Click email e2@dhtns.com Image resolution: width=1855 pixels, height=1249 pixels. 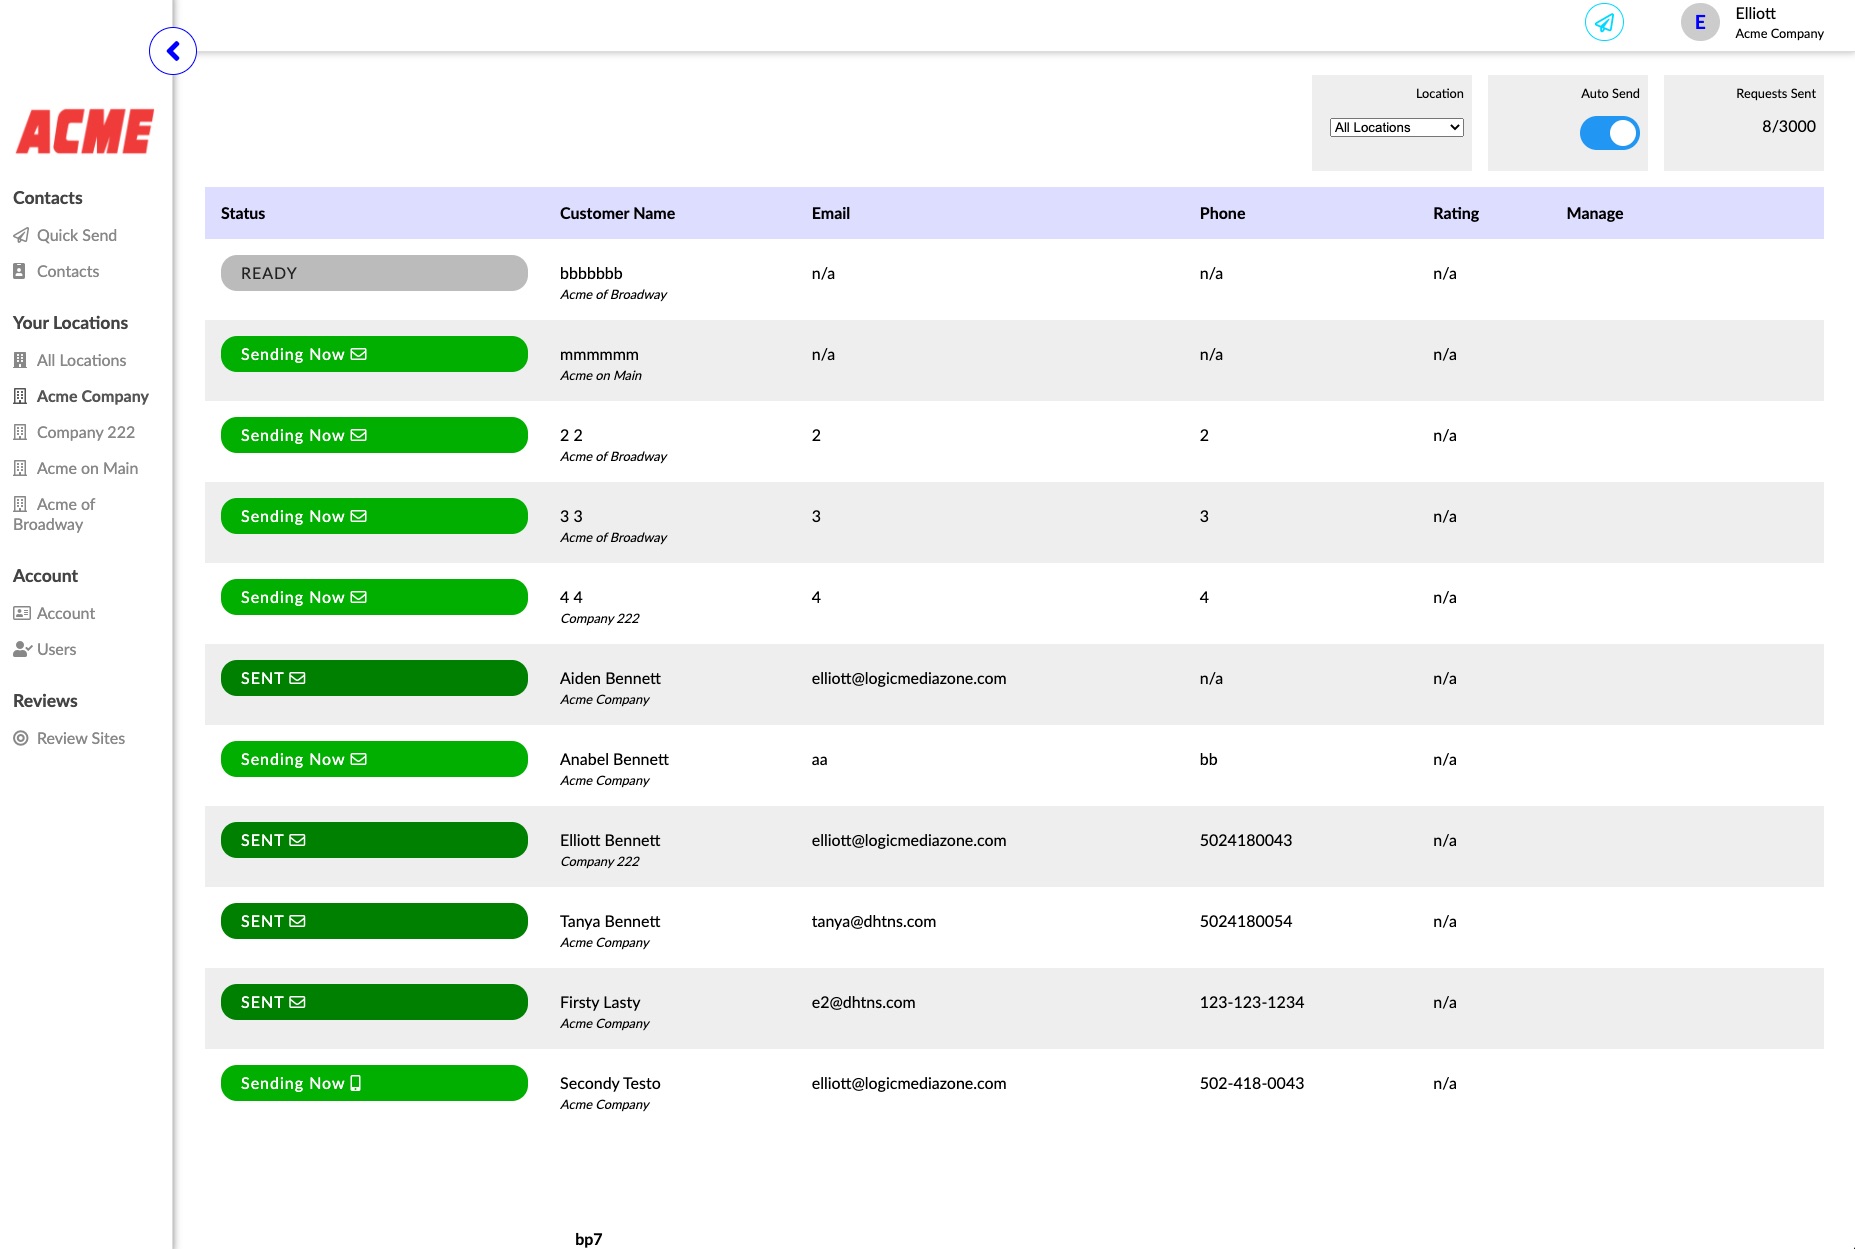(864, 1002)
